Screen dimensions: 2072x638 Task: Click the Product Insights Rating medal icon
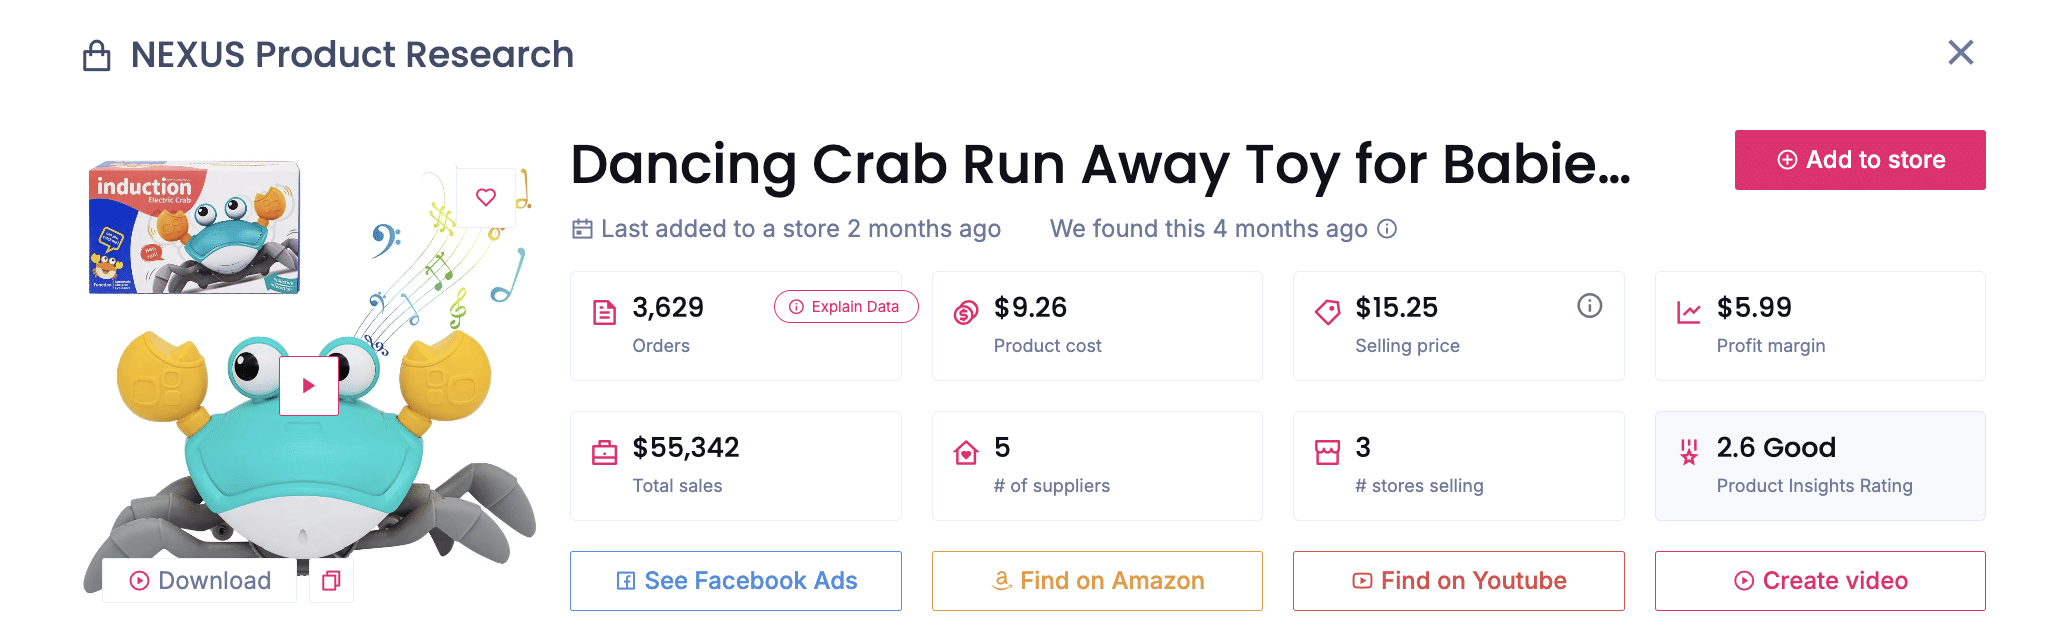pos(1688,453)
